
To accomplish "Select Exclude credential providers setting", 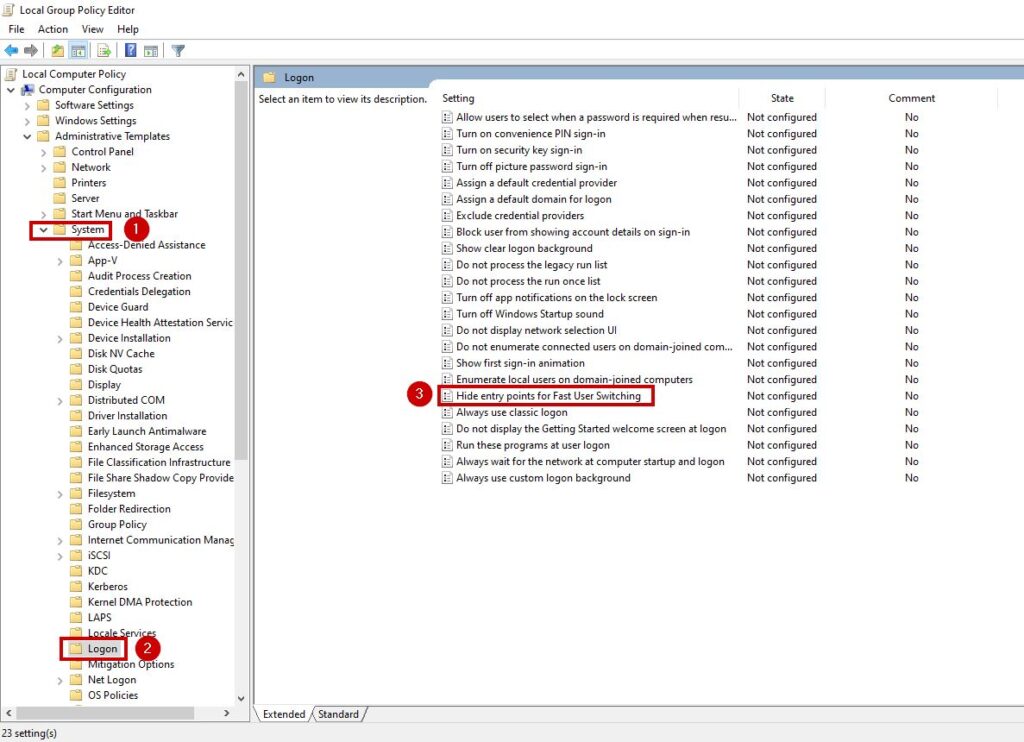I will click(x=520, y=216).
